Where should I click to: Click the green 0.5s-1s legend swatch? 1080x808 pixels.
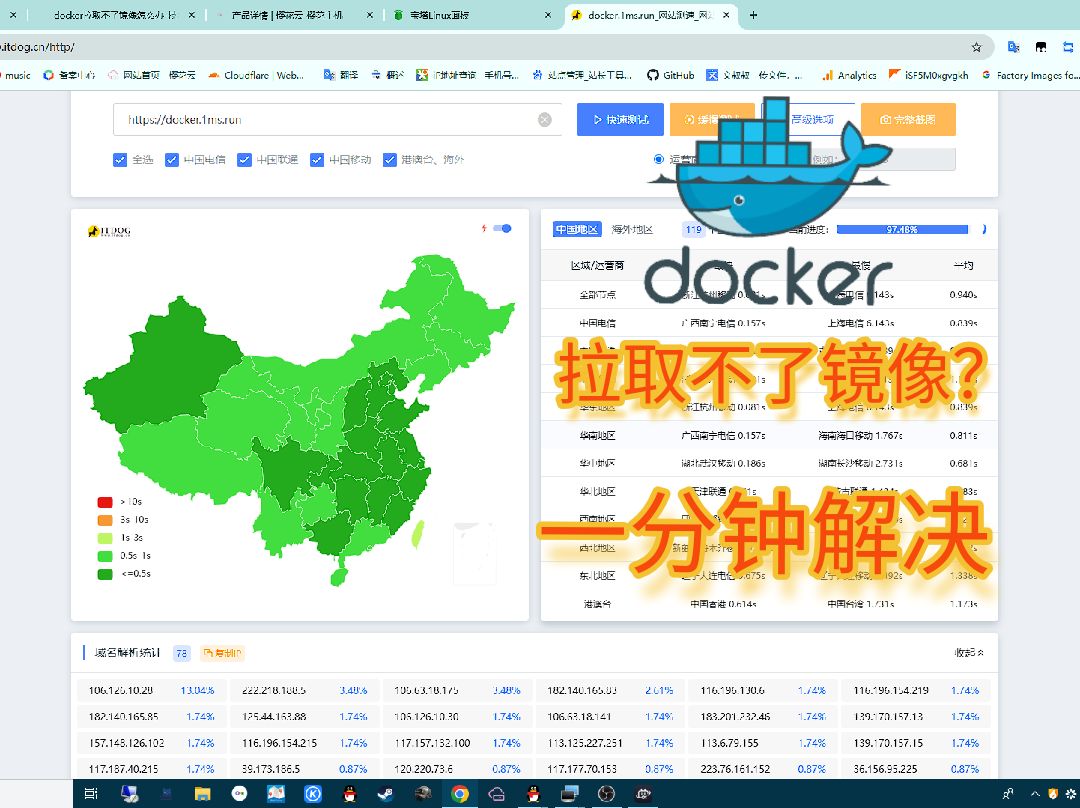coord(105,556)
